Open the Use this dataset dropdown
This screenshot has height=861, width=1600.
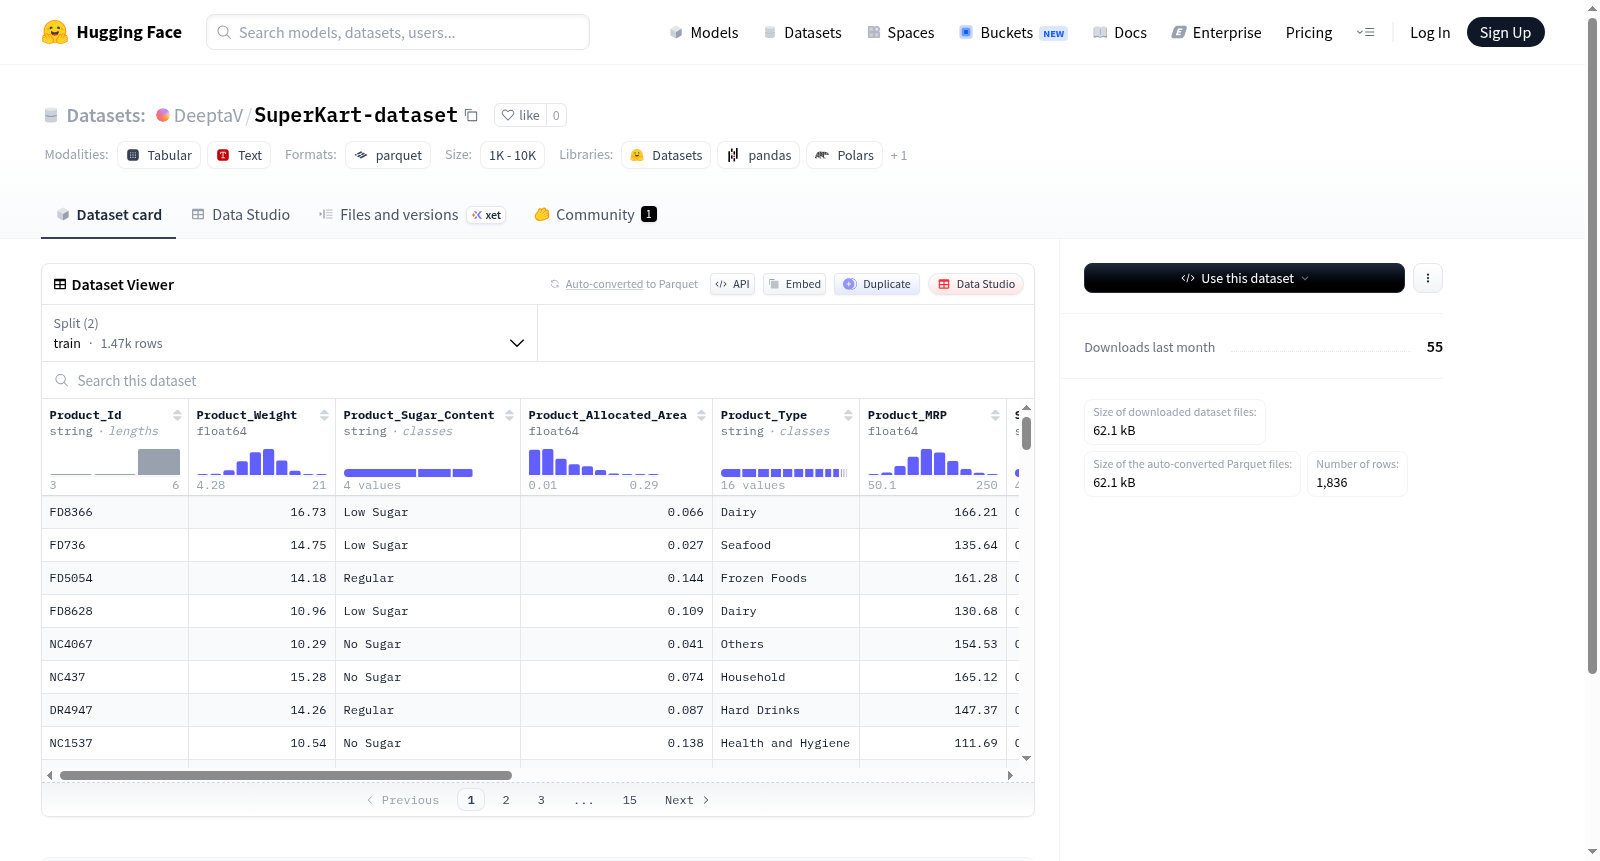(1244, 278)
